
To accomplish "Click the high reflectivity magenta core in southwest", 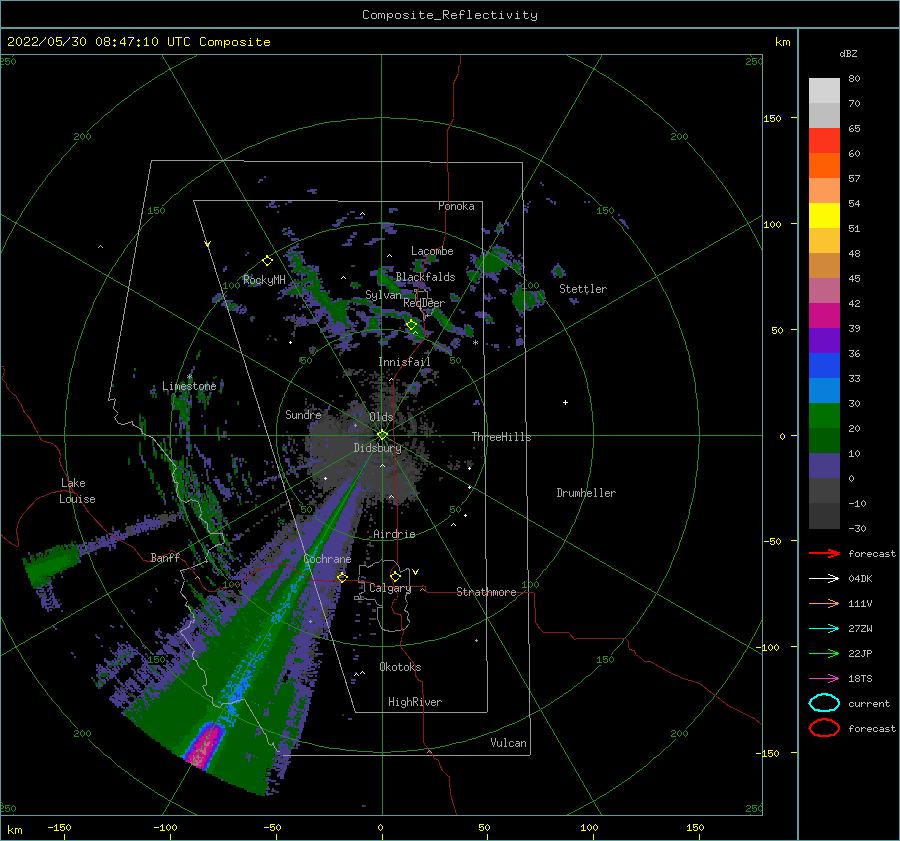I will pyautogui.click(x=205, y=745).
